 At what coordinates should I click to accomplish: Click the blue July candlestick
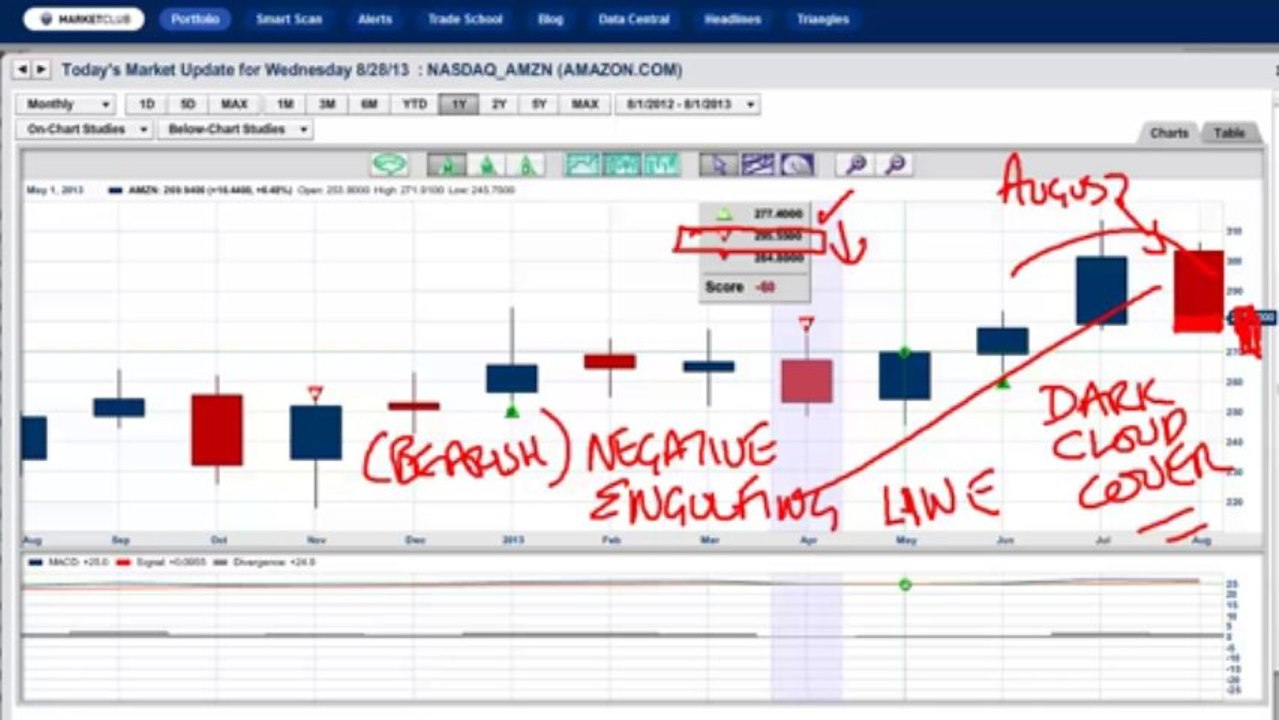pyautogui.click(x=1101, y=290)
